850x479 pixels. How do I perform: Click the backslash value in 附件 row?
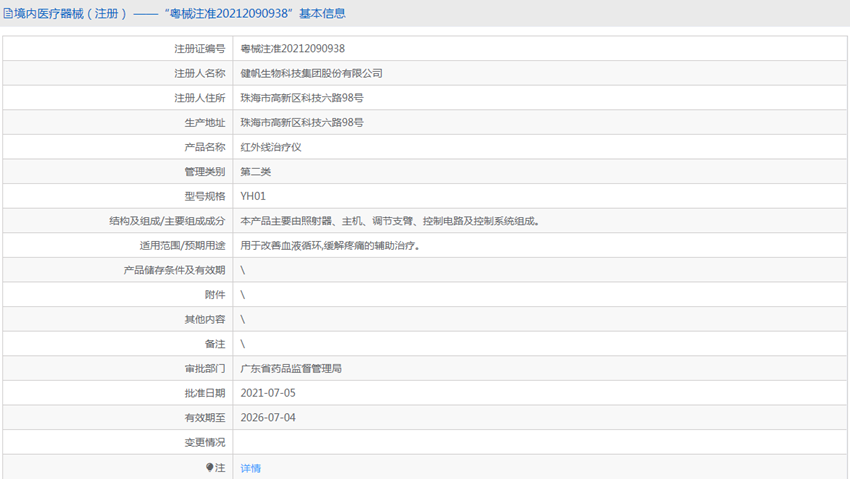click(x=243, y=295)
